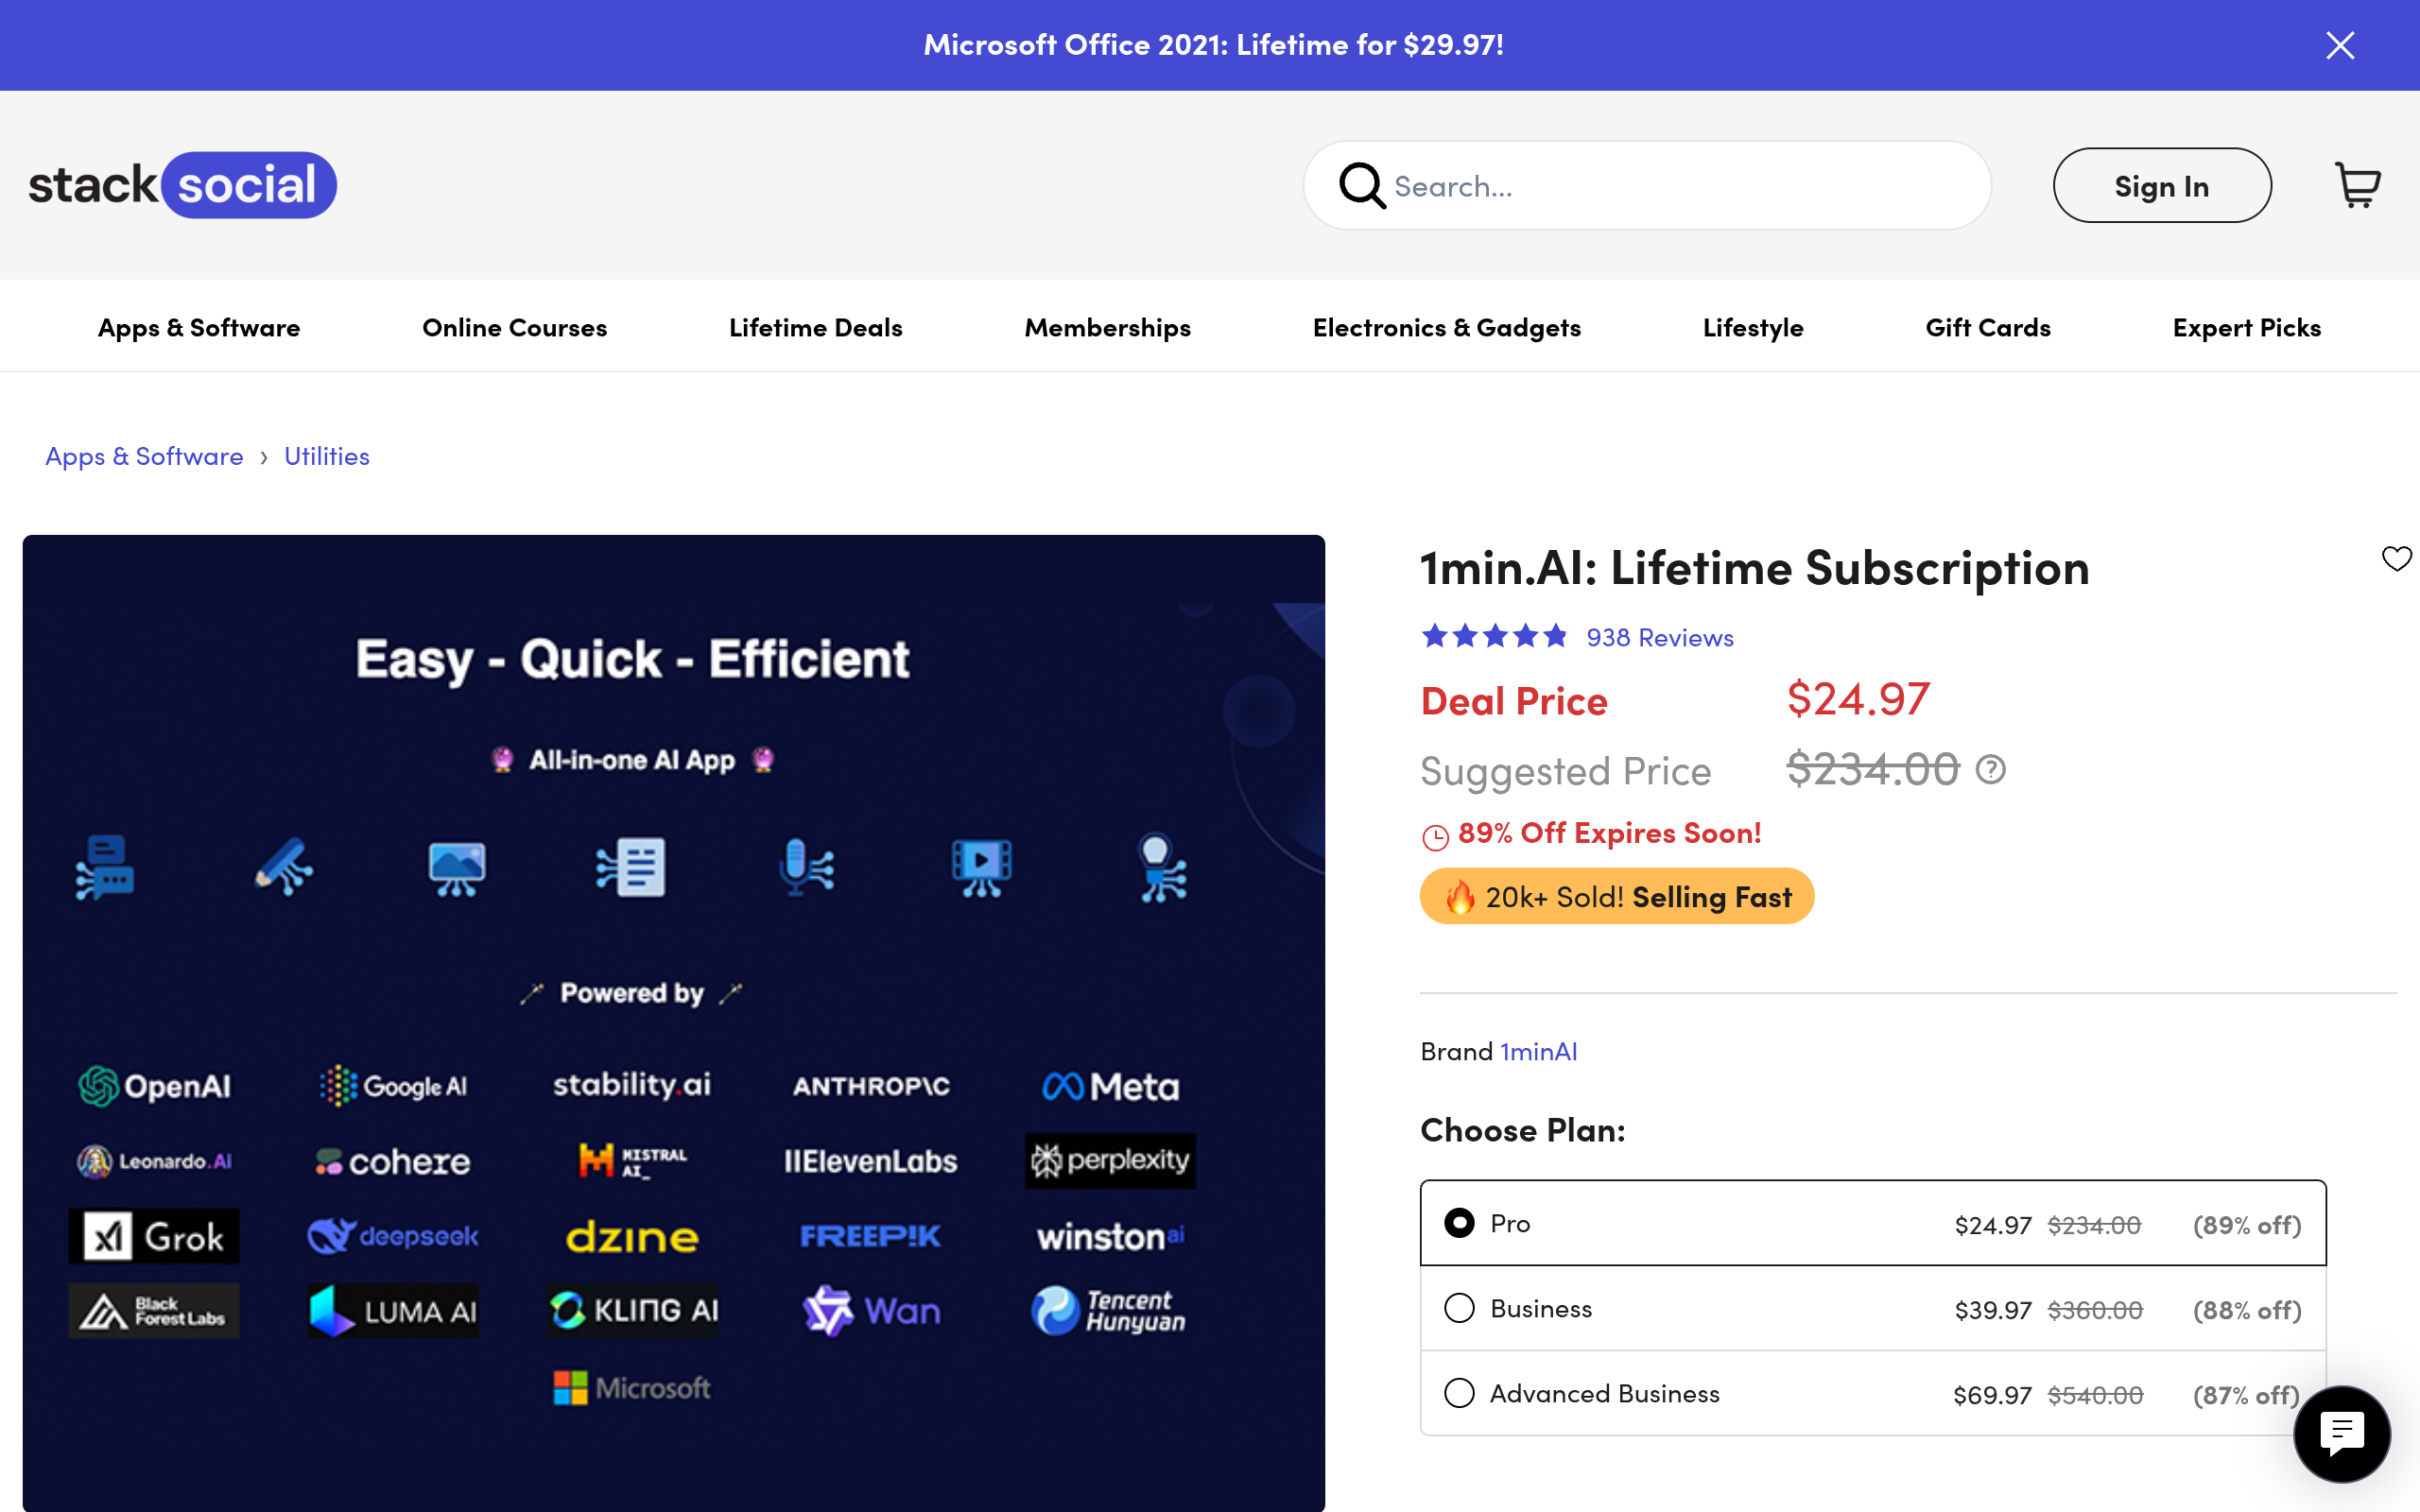Click the Business plan $39.97 price
2420x1512 pixels.
pyautogui.click(x=1993, y=1310)
